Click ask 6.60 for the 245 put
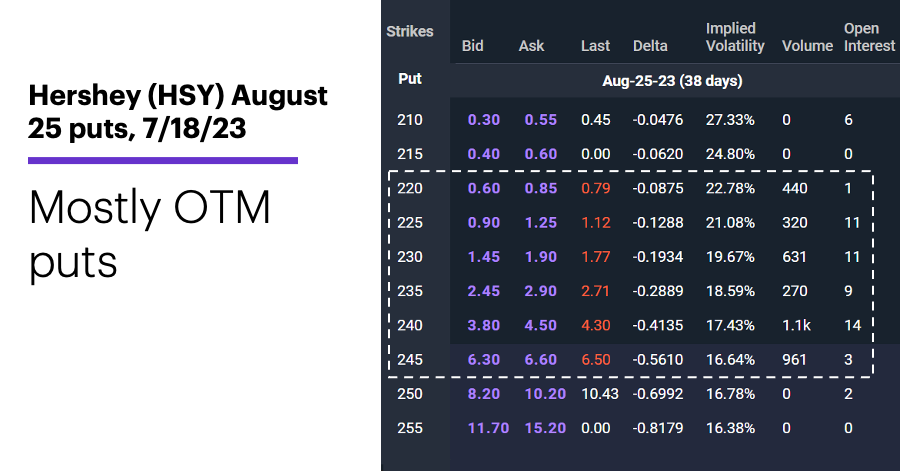The height and width of the screenshot is (471, 900). (x=541, y=360)
